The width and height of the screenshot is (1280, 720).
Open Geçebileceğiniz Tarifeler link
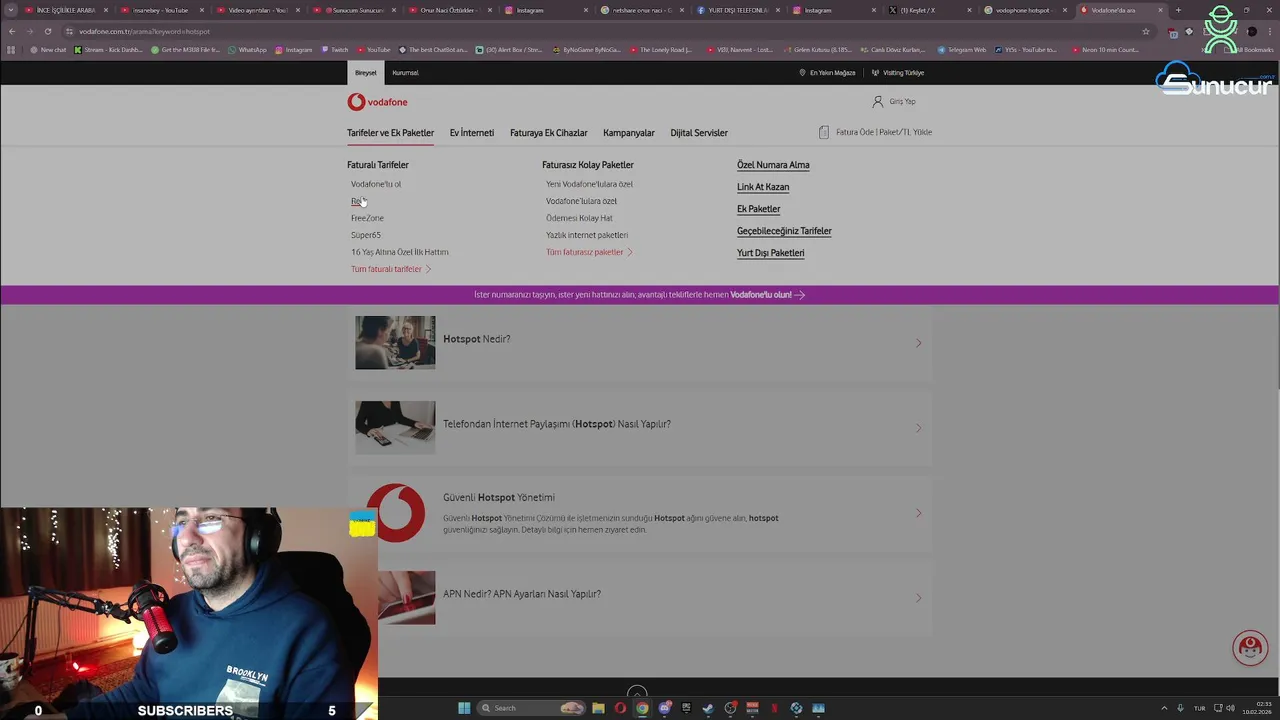tap(784, 231)
